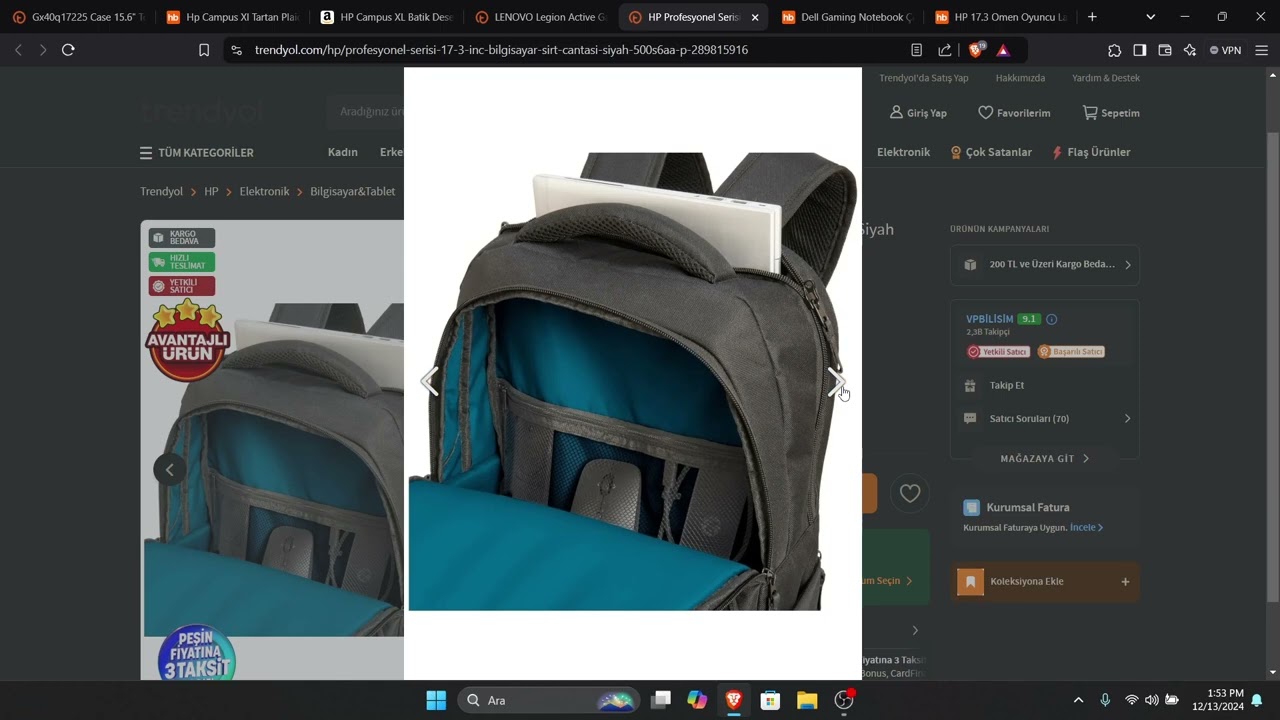This screenshot has height=720, width=1280.
Task: Open Copilot app from taskbar
Action: 697,700
